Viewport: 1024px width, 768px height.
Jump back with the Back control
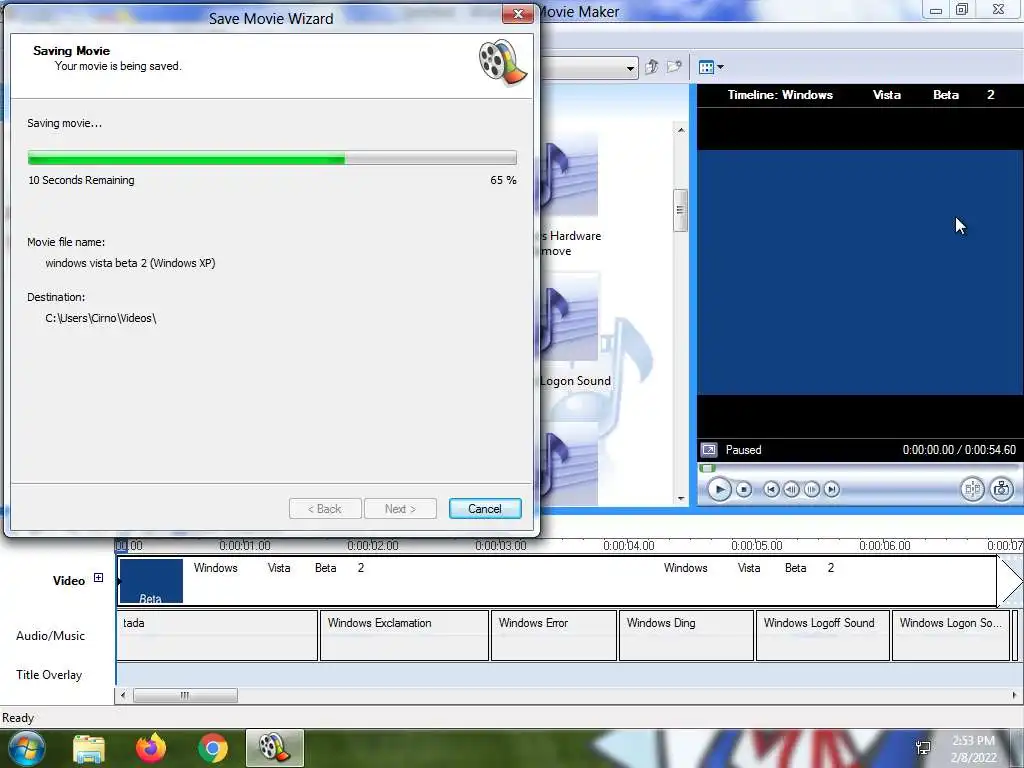771,489
